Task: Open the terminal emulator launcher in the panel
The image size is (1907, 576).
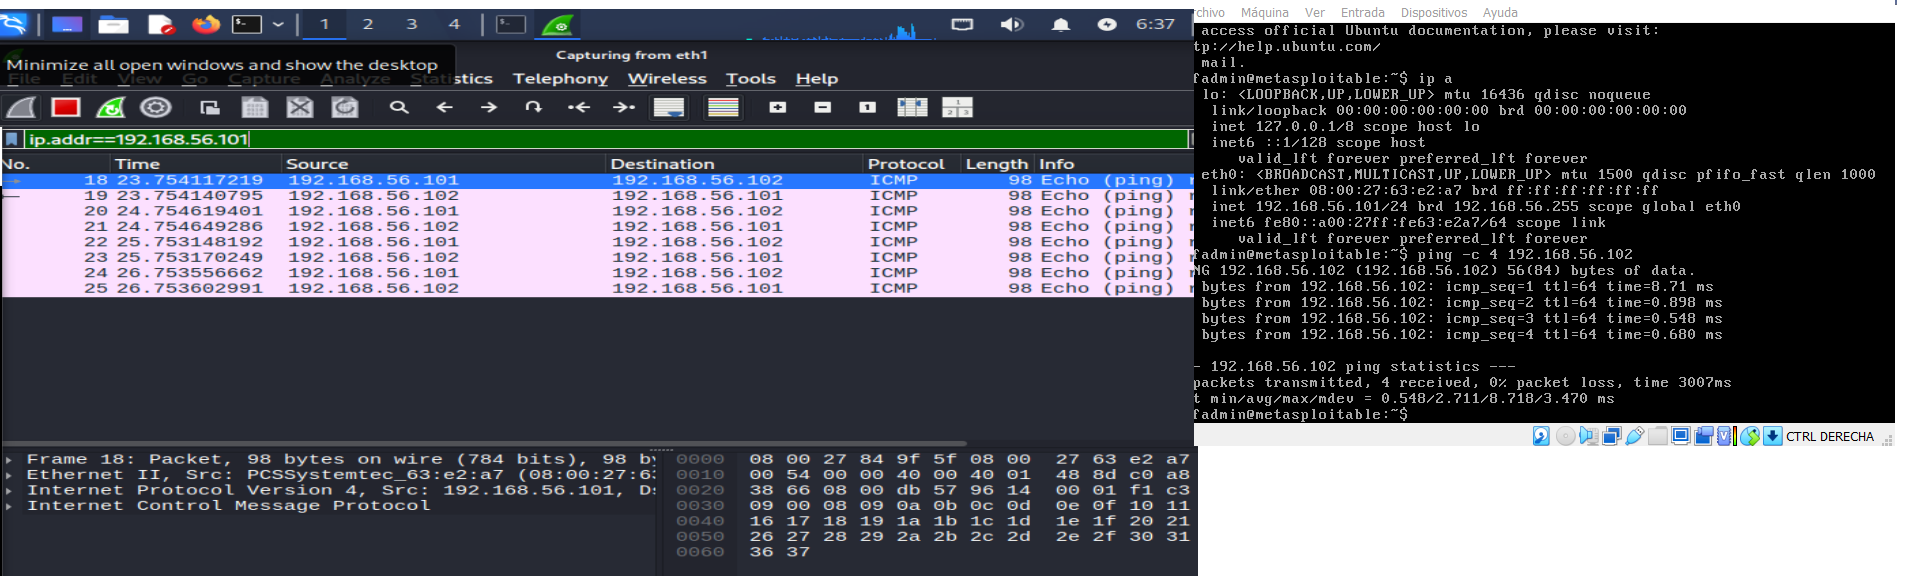Action: pyautogui.click(x=247, y=24)
